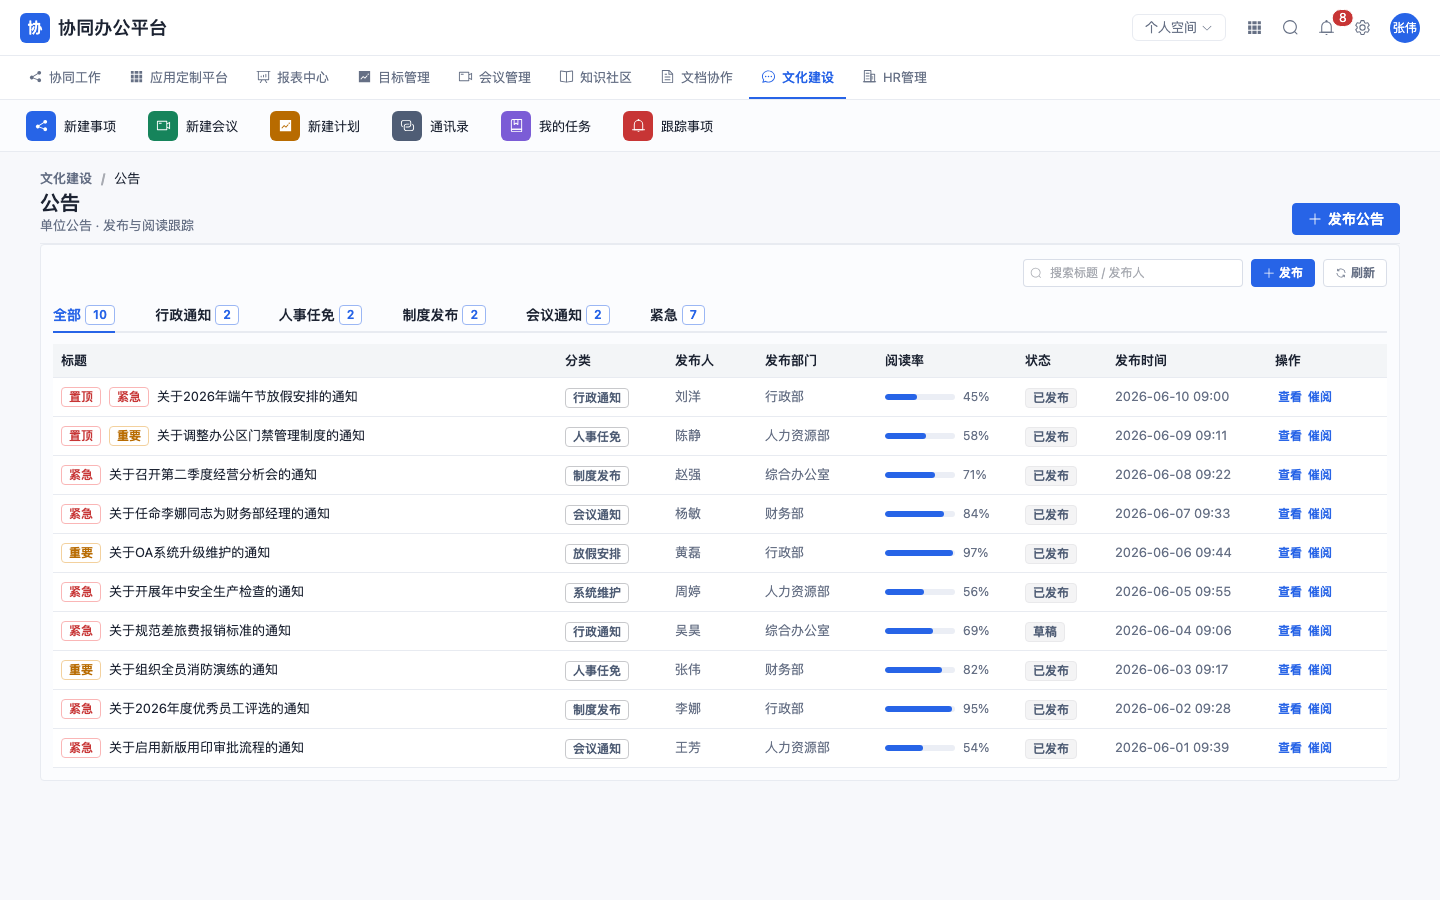Screen dimensions: 1440x900
Task: Click the blue 协 platform logo
Action: click(x=35, y=28)
